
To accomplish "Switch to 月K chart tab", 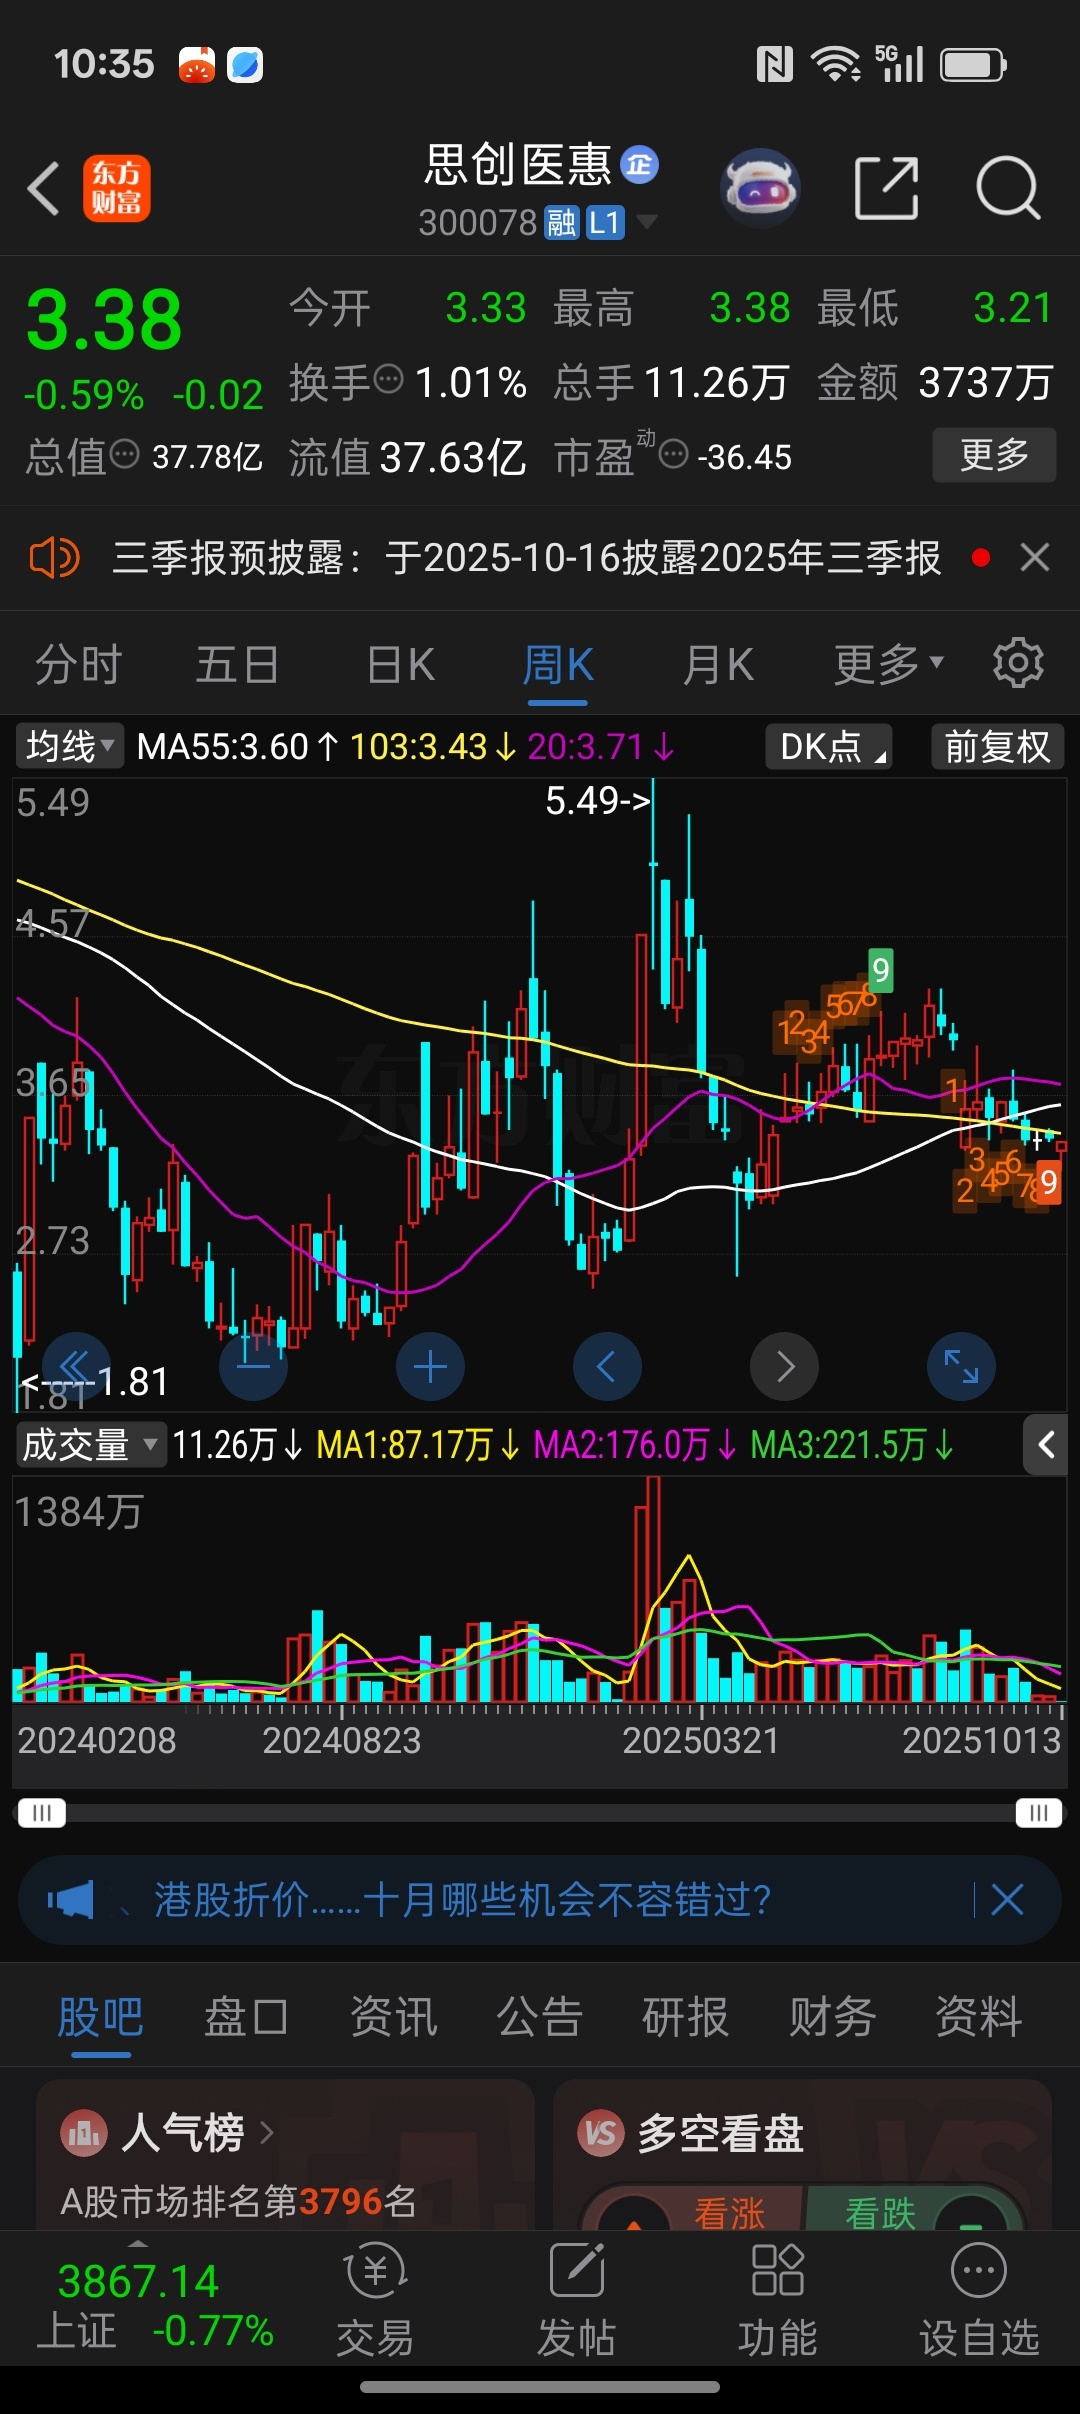I will [x=717, y=665].
